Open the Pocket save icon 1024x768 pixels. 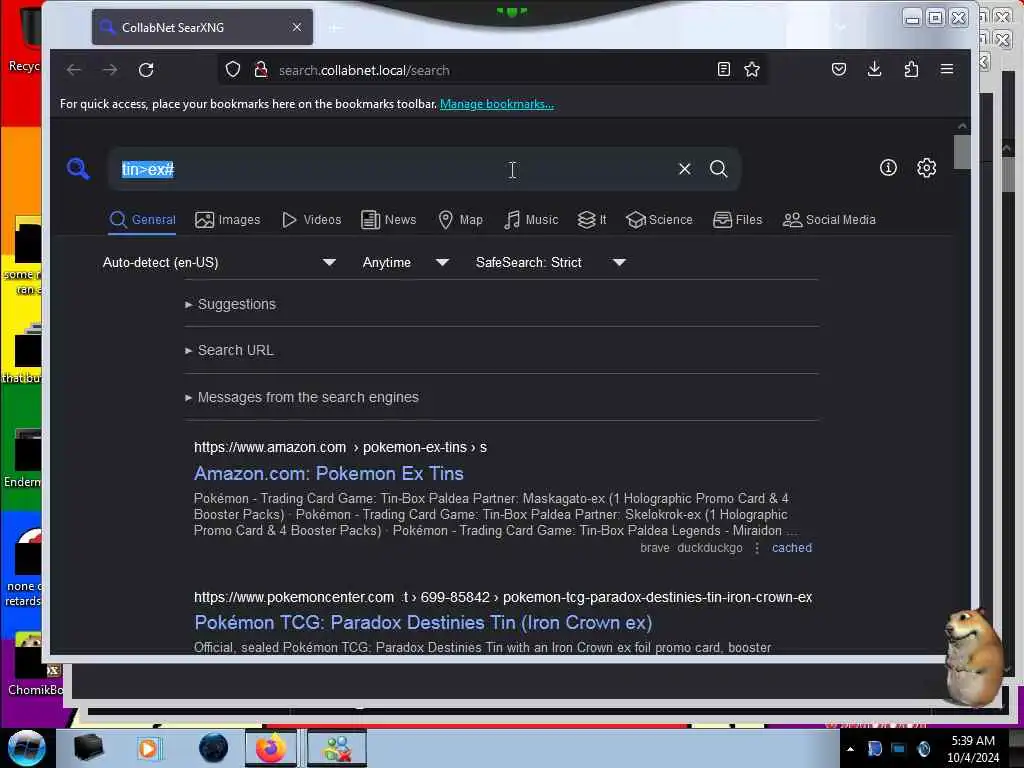[839, 69]
